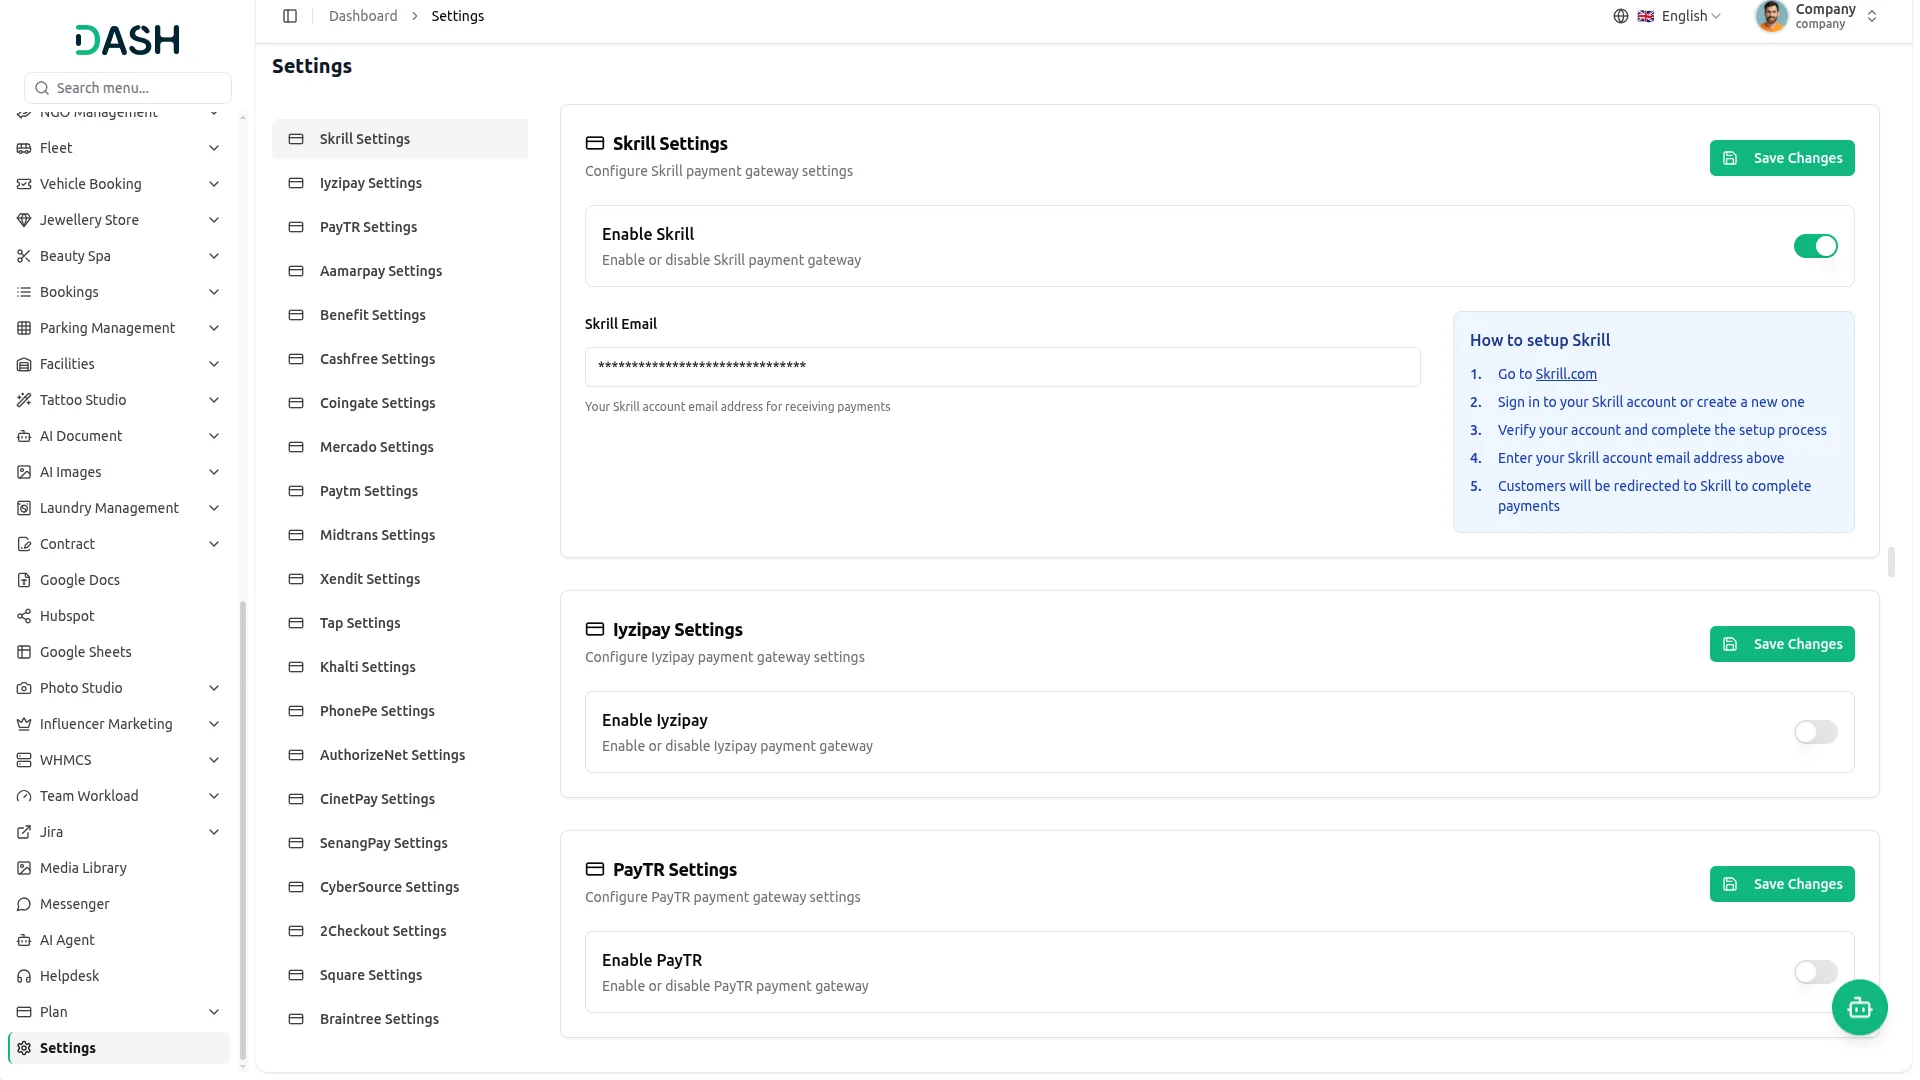Focus the Skrill Email input field
Screen dimensions: 1920x1080
pyautogui.click(x=1002, y=367)
